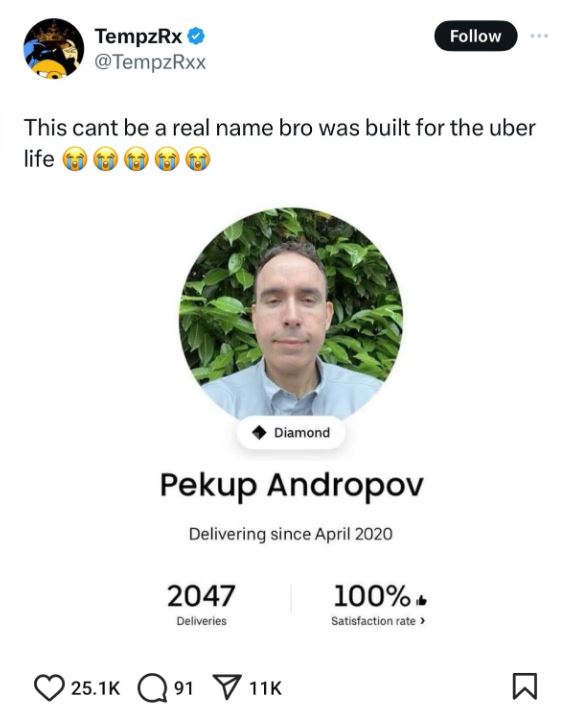Open comments via speech bubble icon

153,688
